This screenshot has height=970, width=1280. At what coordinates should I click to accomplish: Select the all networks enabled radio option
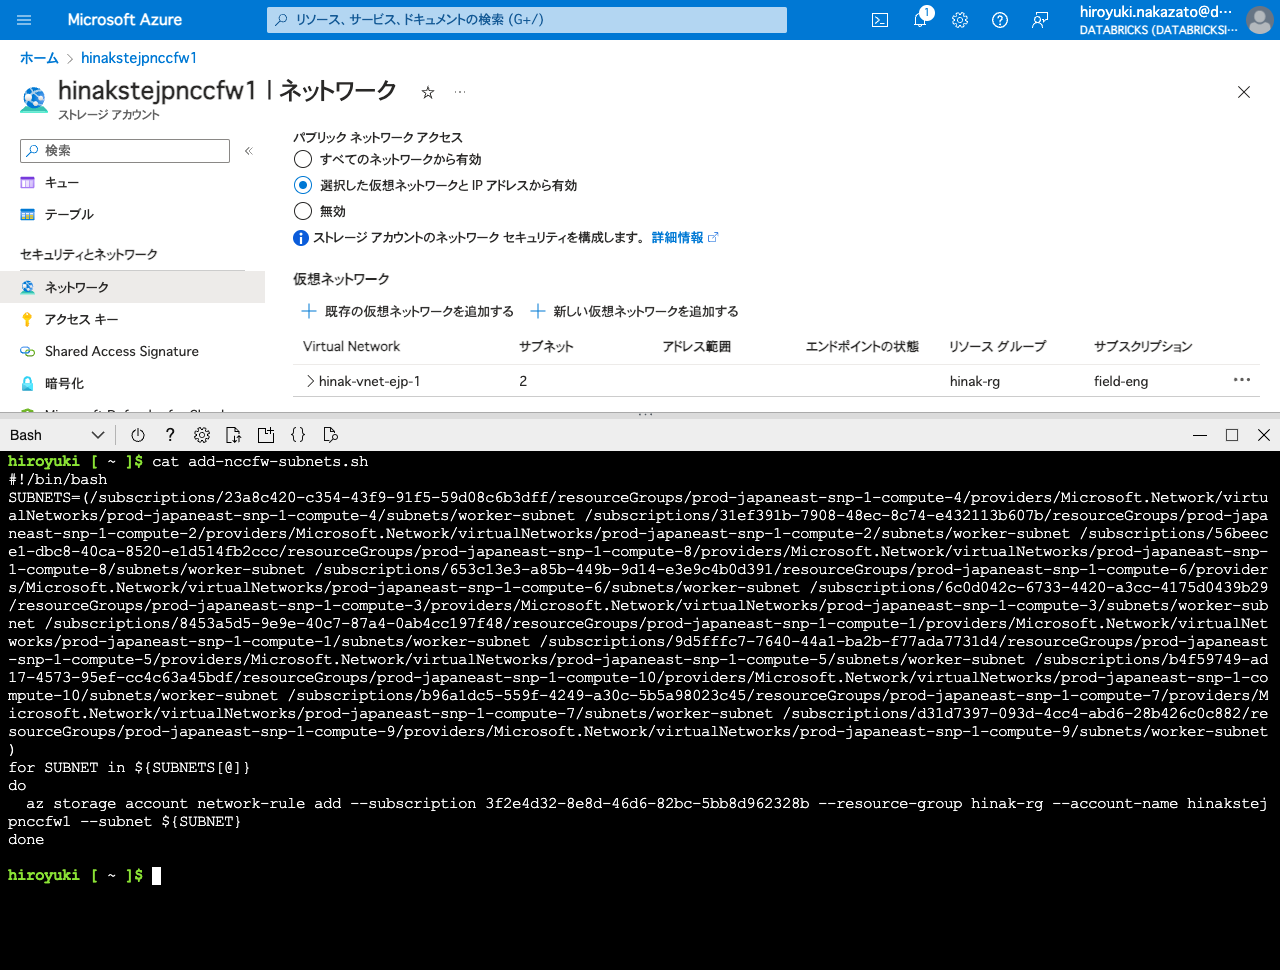point(303,159)
